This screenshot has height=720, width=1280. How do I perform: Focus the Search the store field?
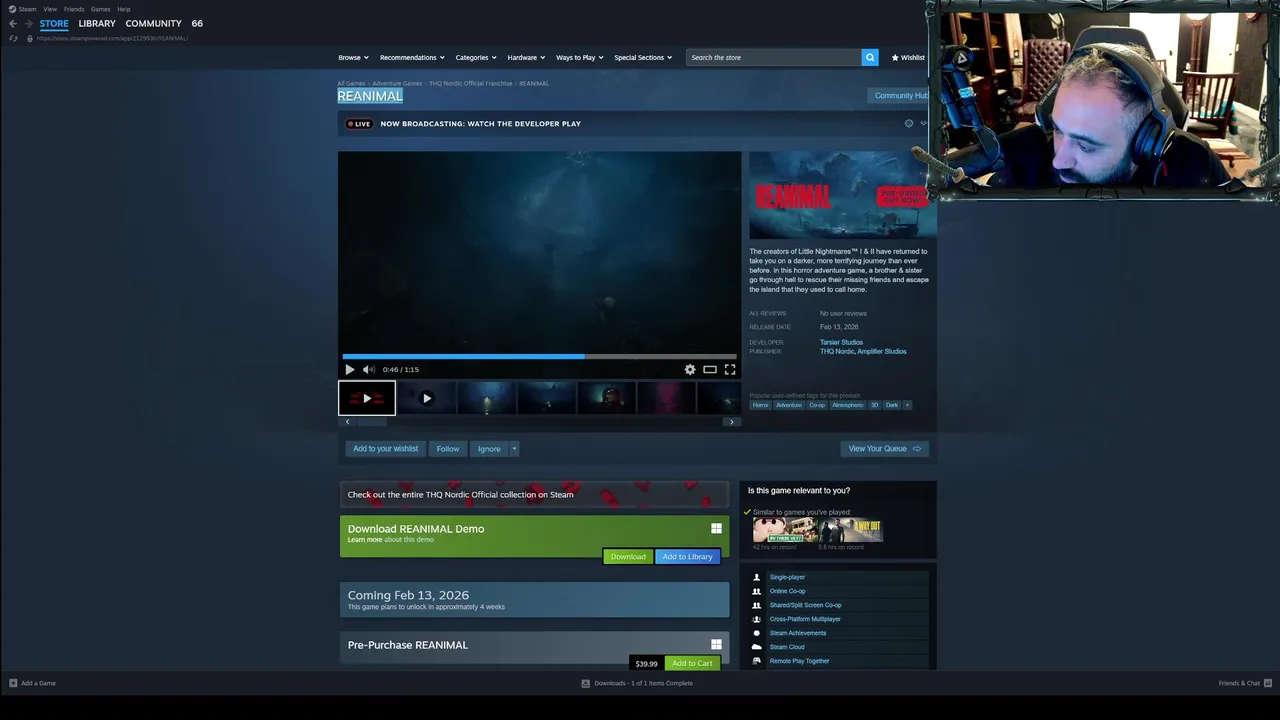pos(773,57)
